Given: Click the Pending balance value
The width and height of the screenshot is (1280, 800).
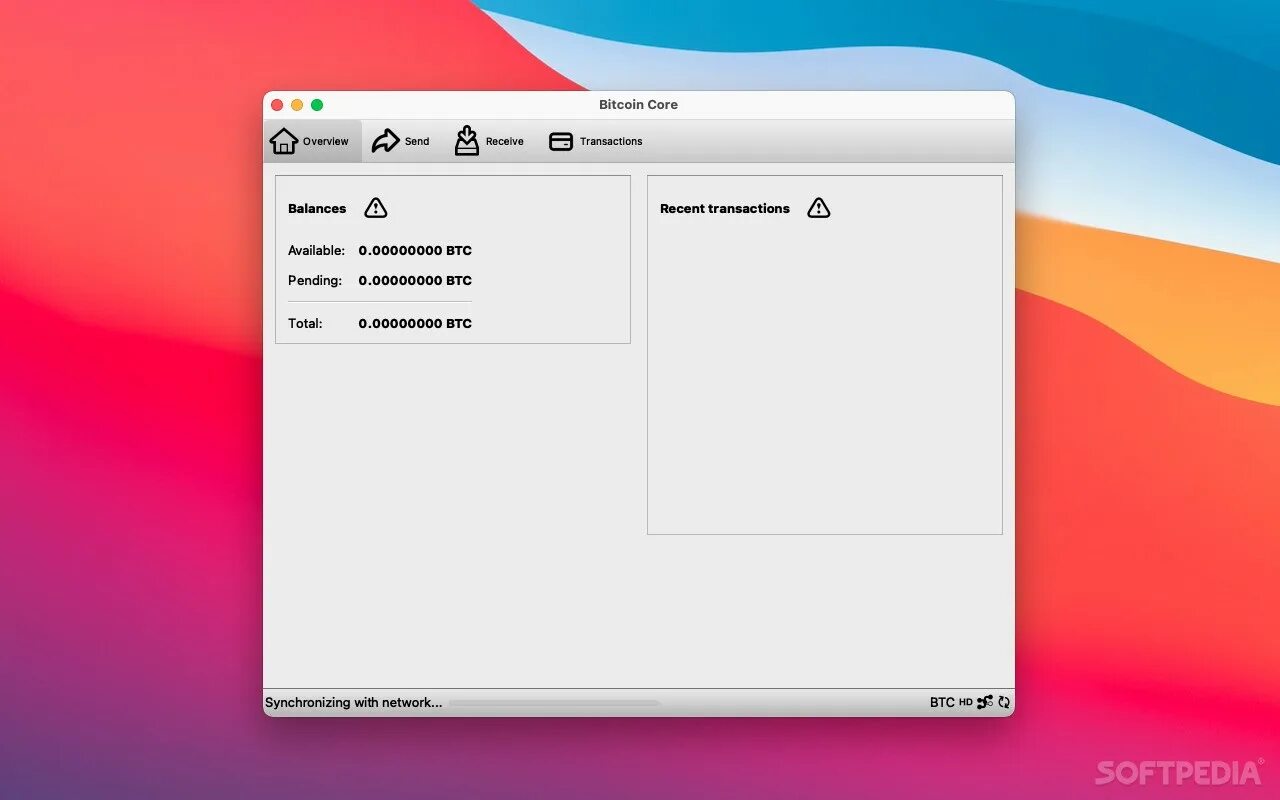Looking at the screenshot, I should [x=415, y=280].
